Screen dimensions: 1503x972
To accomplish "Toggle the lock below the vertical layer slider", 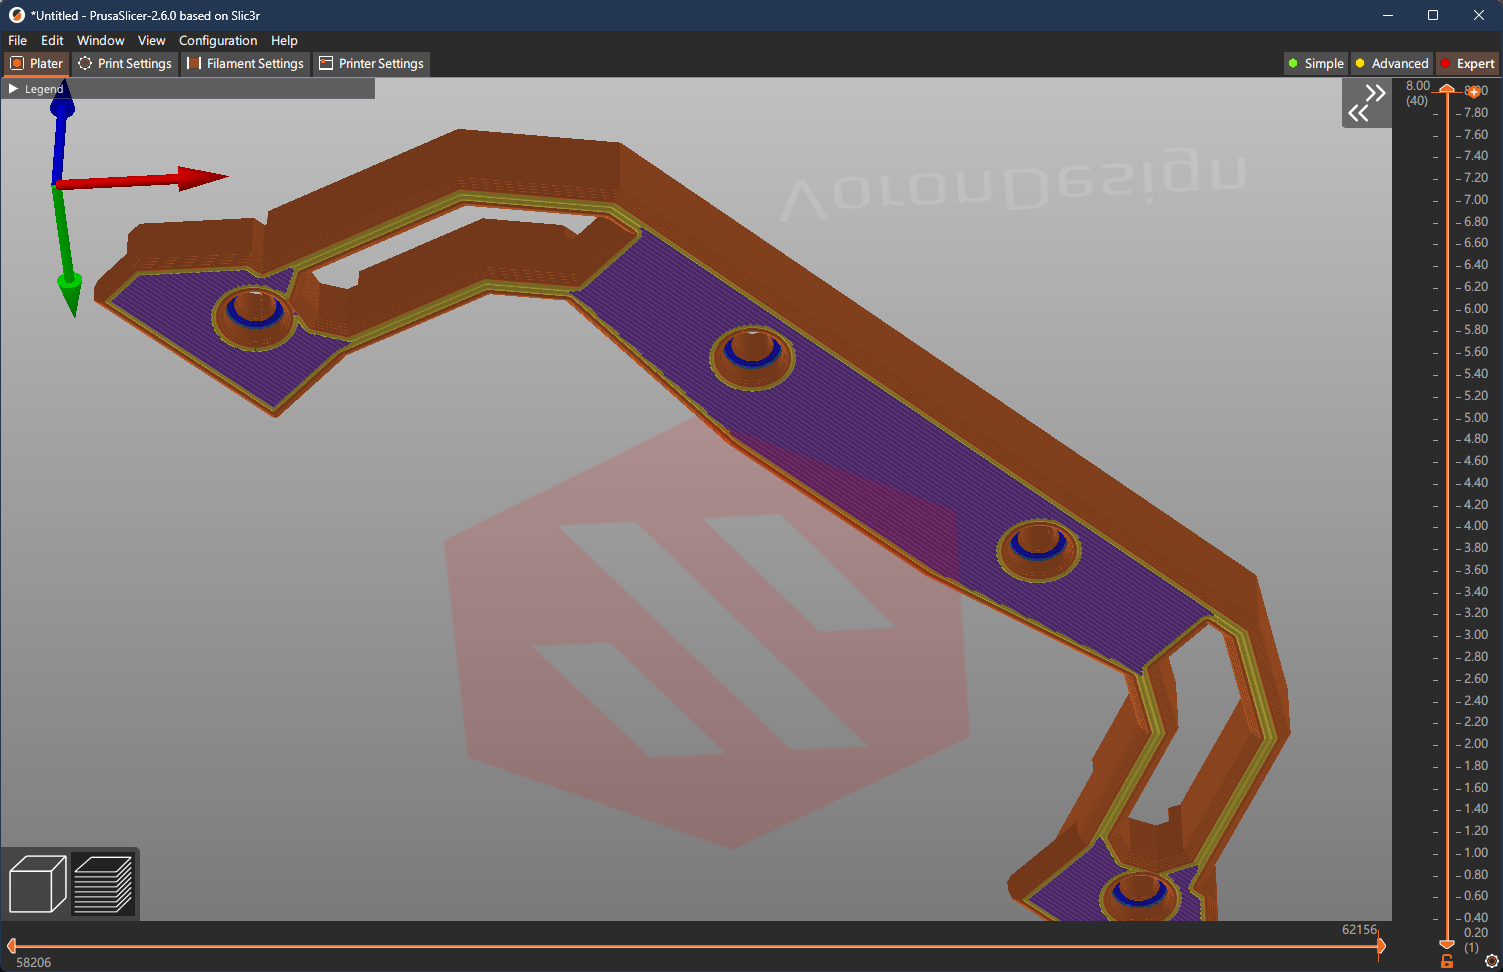I will pos(1447,961).
